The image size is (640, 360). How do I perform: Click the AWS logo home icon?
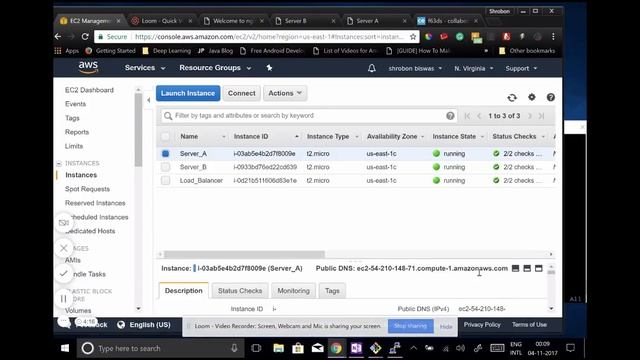pyautogui.click(x=88, y=67)
